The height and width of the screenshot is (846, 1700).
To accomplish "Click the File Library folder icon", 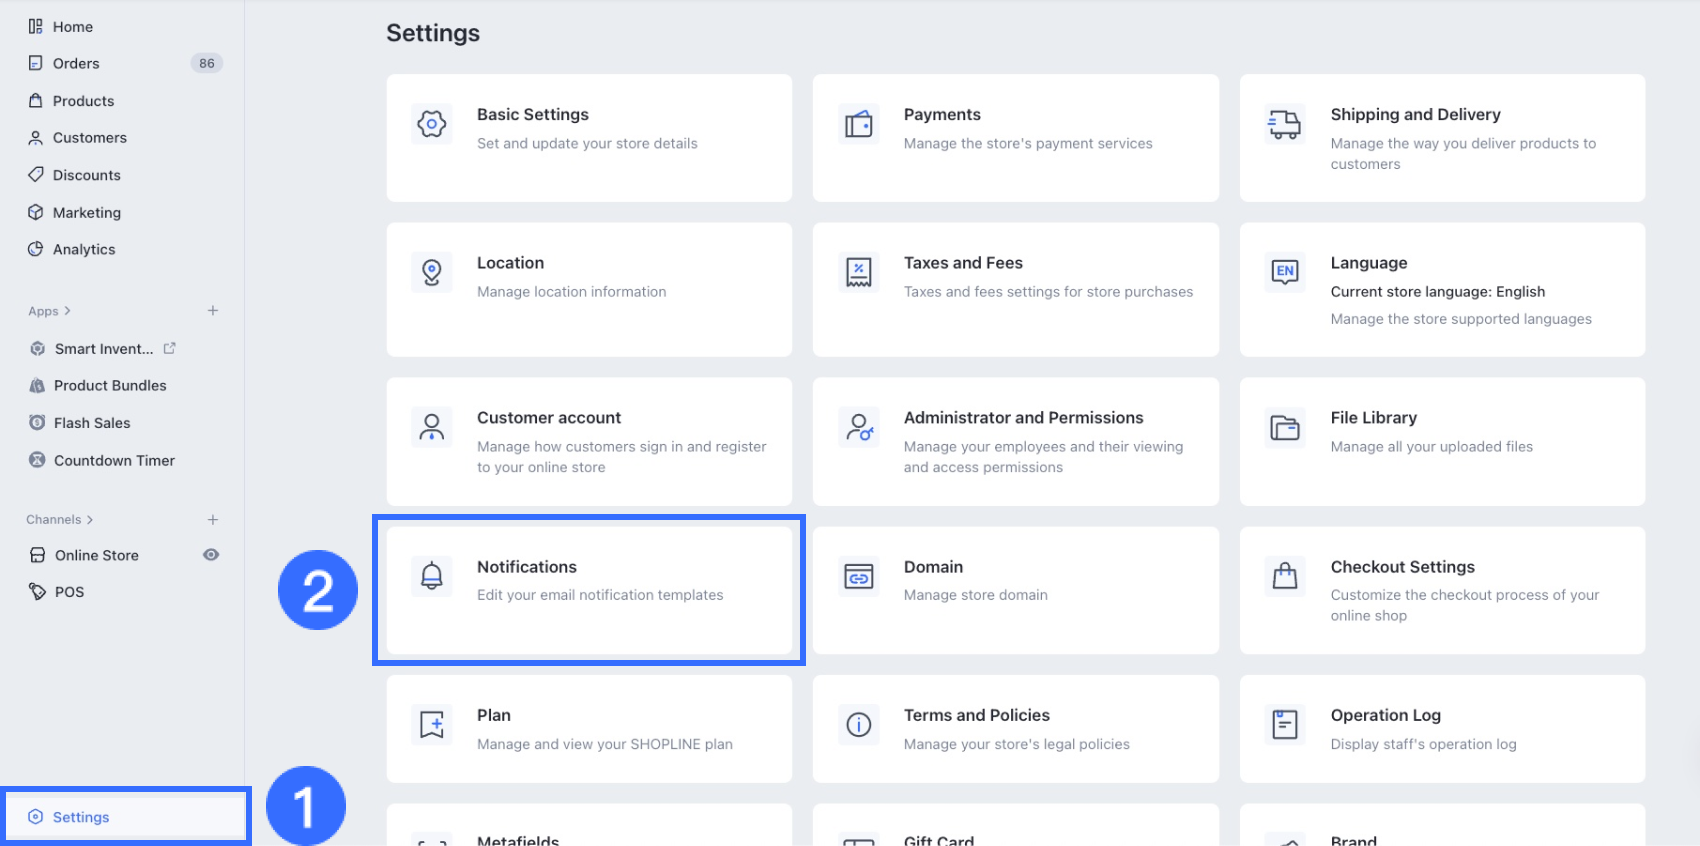I will tap(1285, 428).
